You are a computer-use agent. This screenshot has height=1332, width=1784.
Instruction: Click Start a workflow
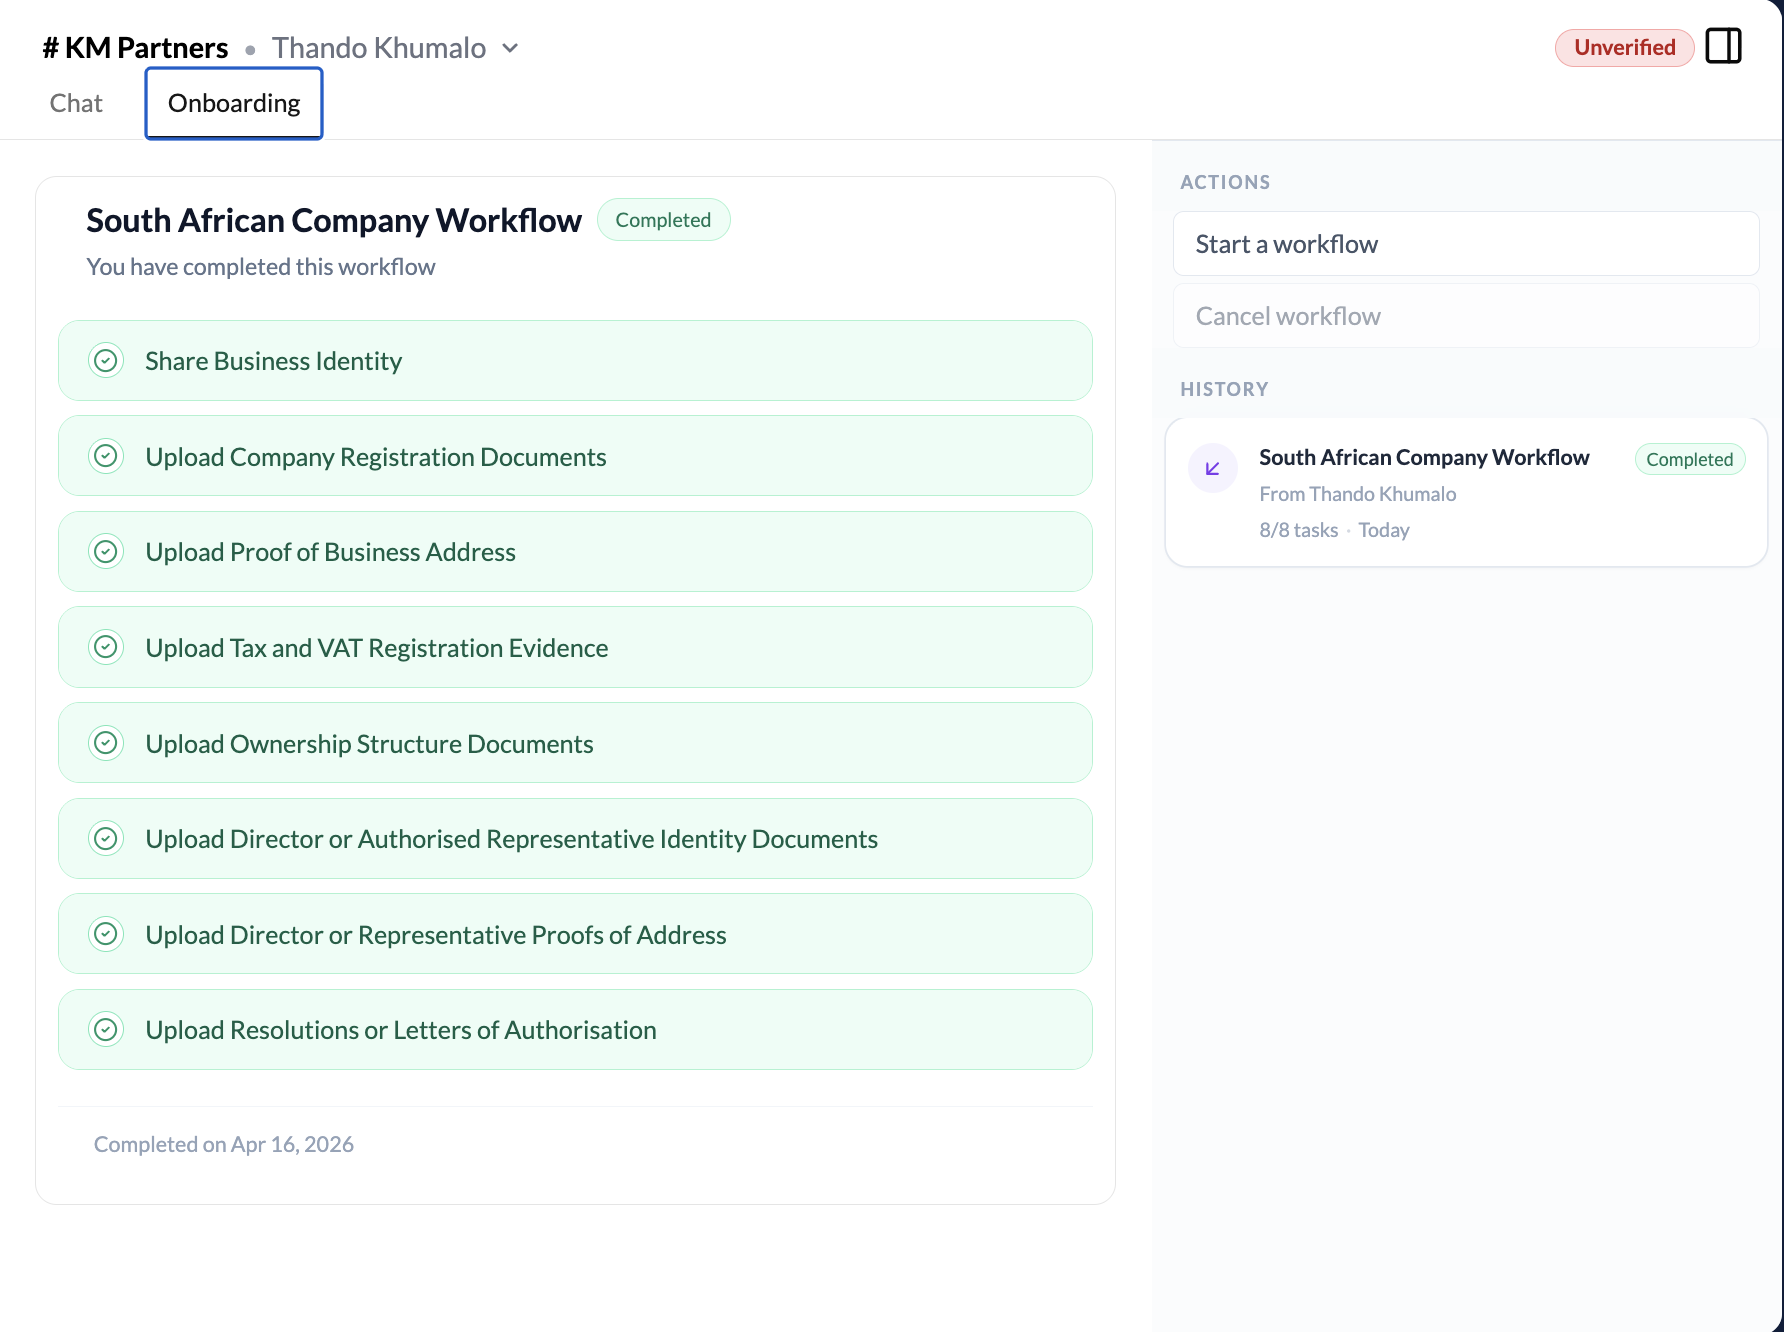pos(1466,243)
